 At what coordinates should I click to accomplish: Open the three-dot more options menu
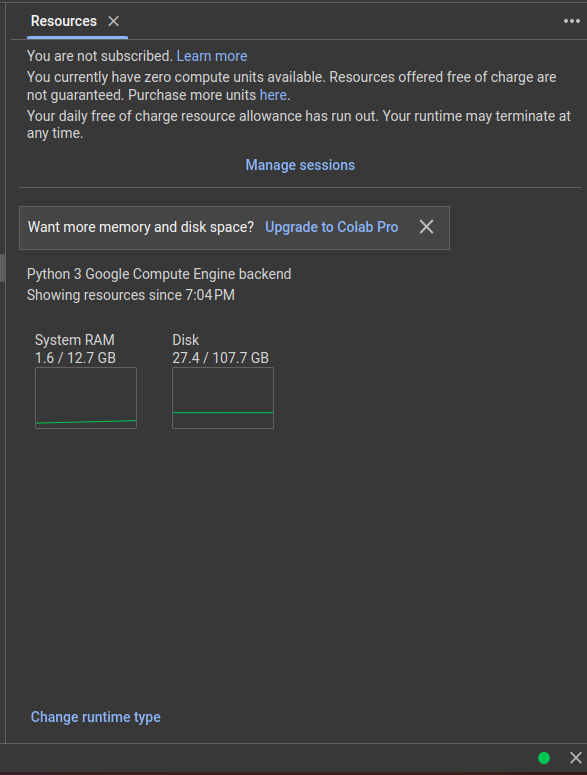tap(572, 21)
